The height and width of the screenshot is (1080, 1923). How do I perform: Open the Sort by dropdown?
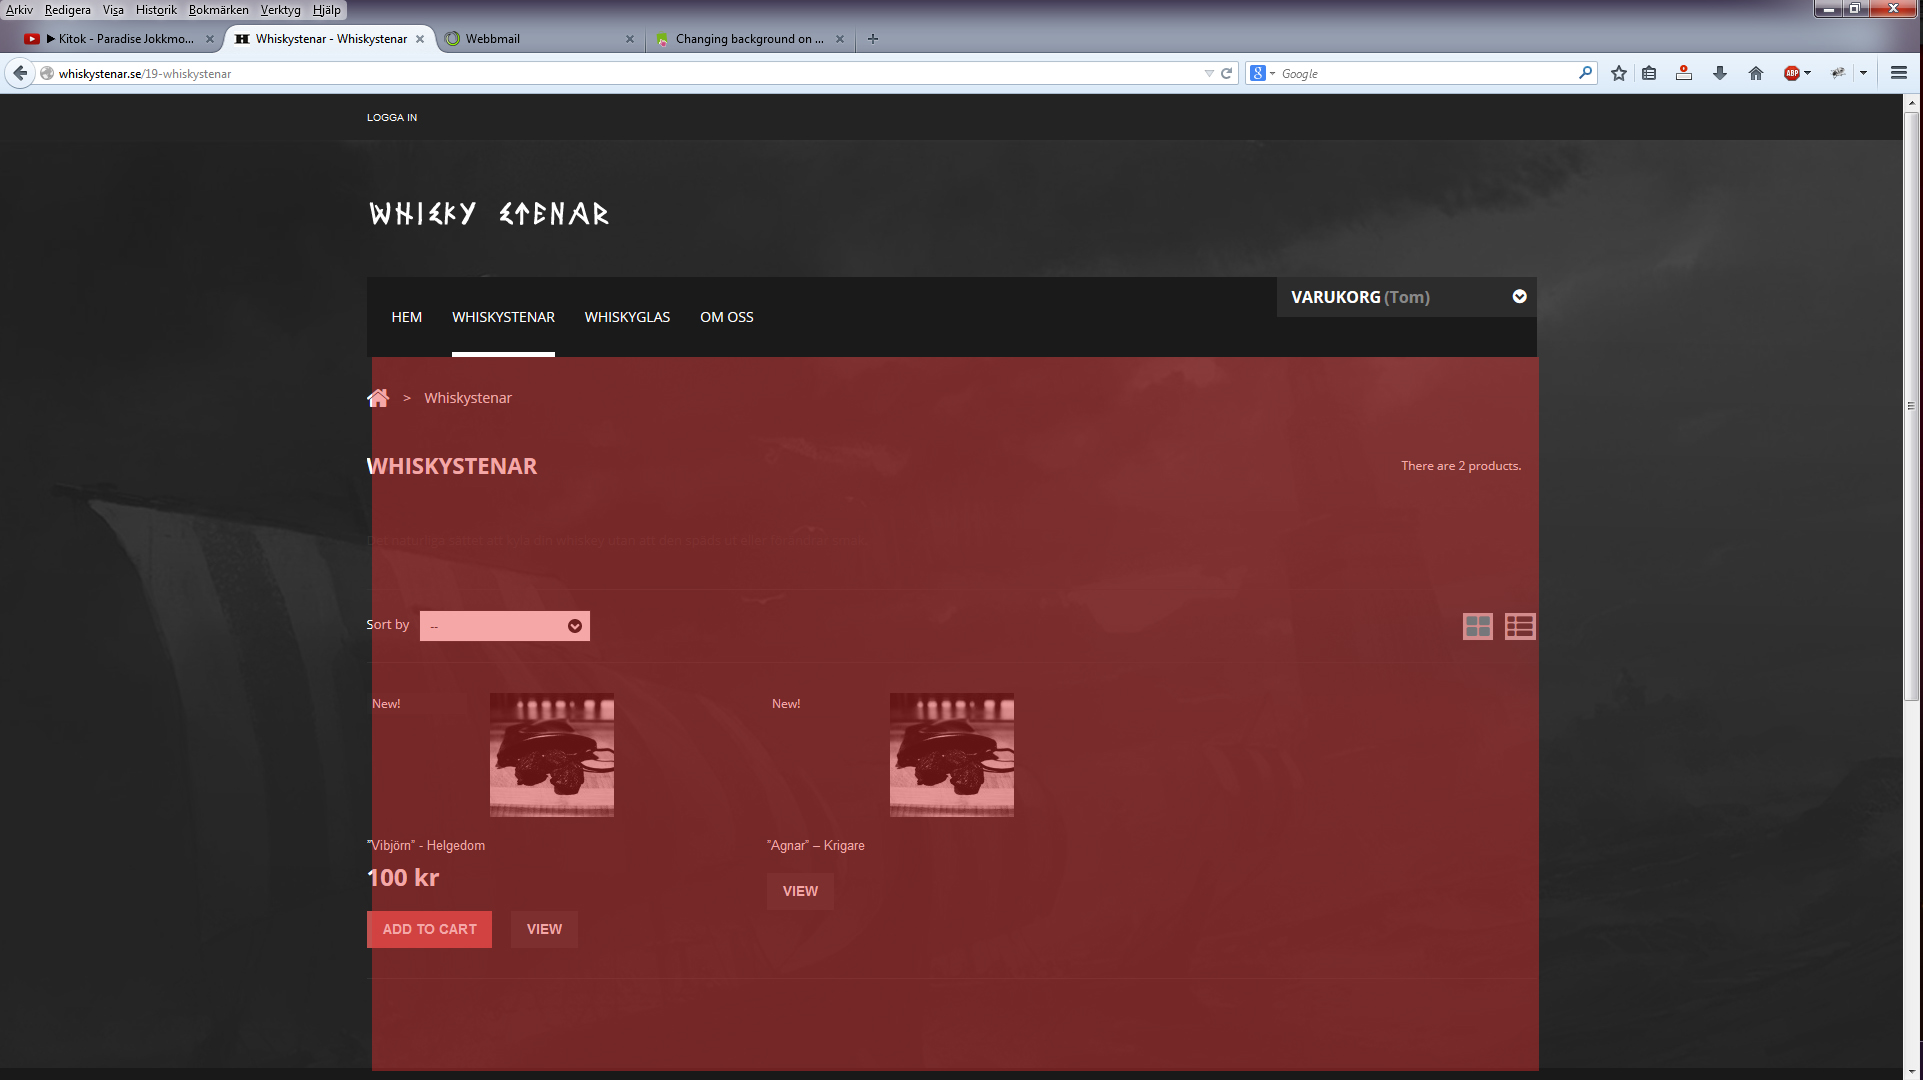coord(505,626)
